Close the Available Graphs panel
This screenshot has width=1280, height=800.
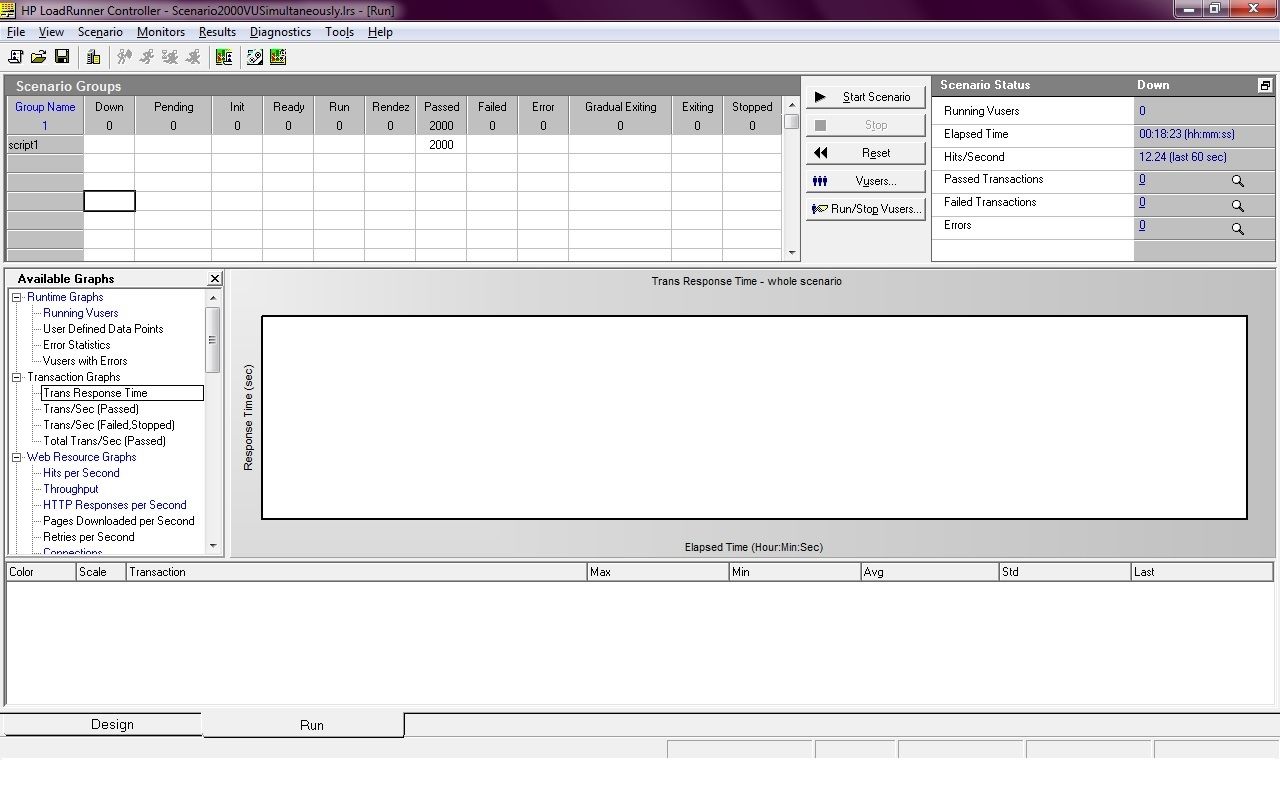214,278
